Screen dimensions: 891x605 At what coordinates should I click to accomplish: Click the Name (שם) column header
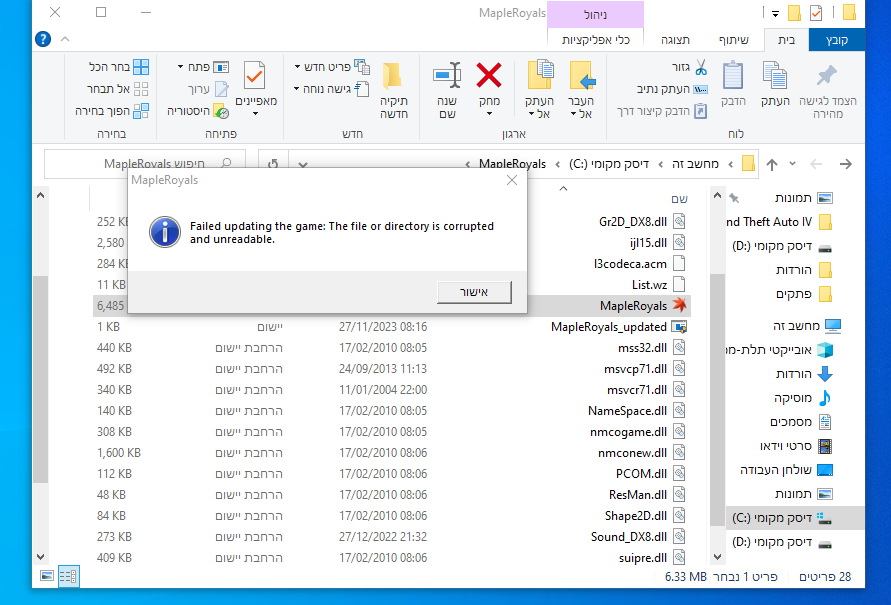[x=679, y=199]
